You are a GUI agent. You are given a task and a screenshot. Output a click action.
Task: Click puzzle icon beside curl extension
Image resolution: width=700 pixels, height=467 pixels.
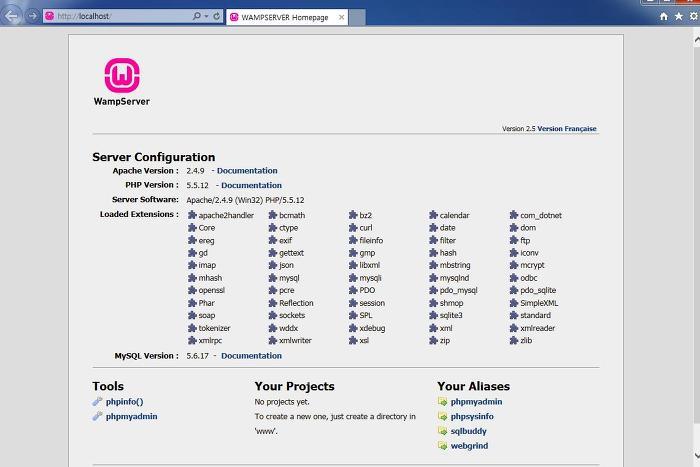(x=353, y=227)
